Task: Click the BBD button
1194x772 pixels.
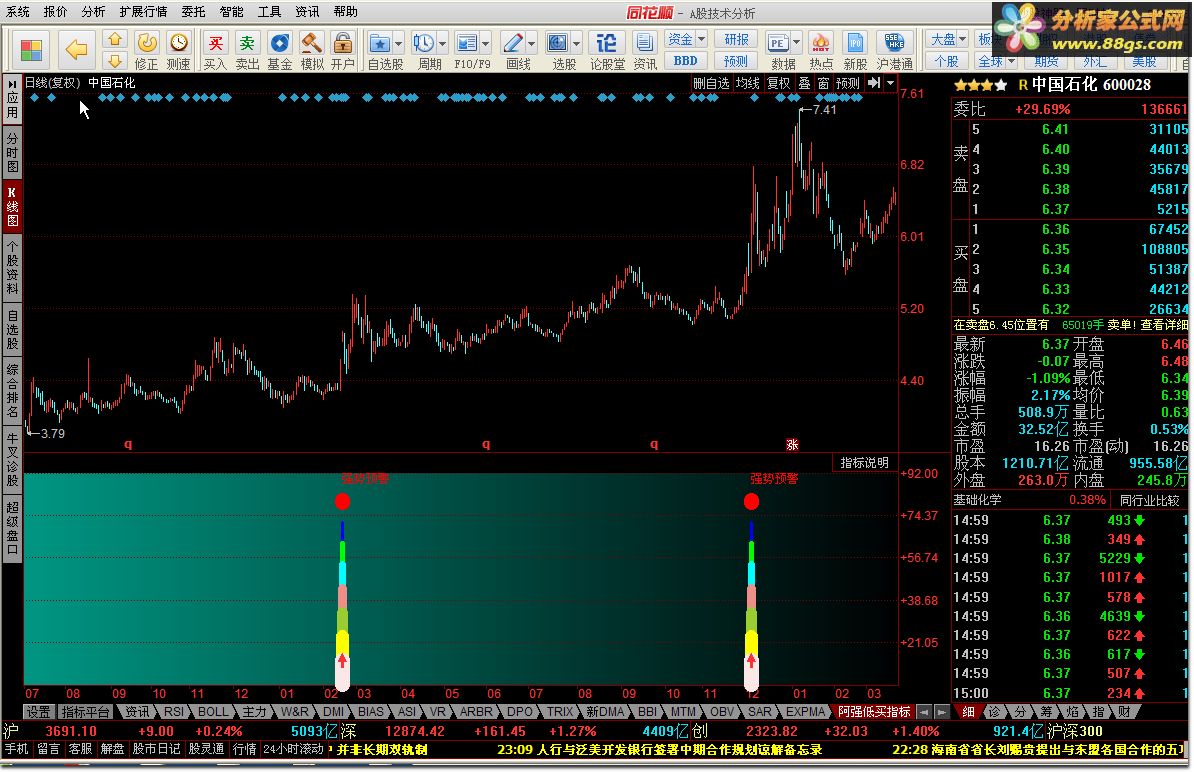Action: pos(686,60)
